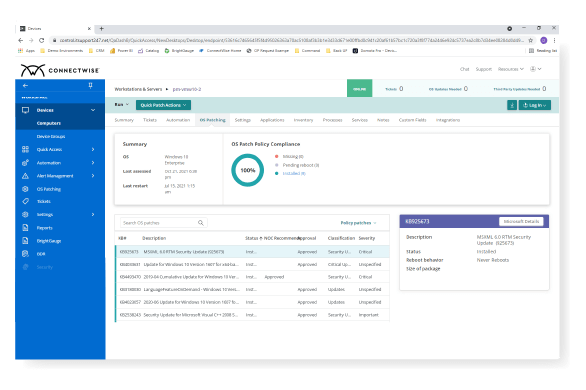Click the ConnectWise logo
The image size is (586, 390).
(x=60, y=70)
